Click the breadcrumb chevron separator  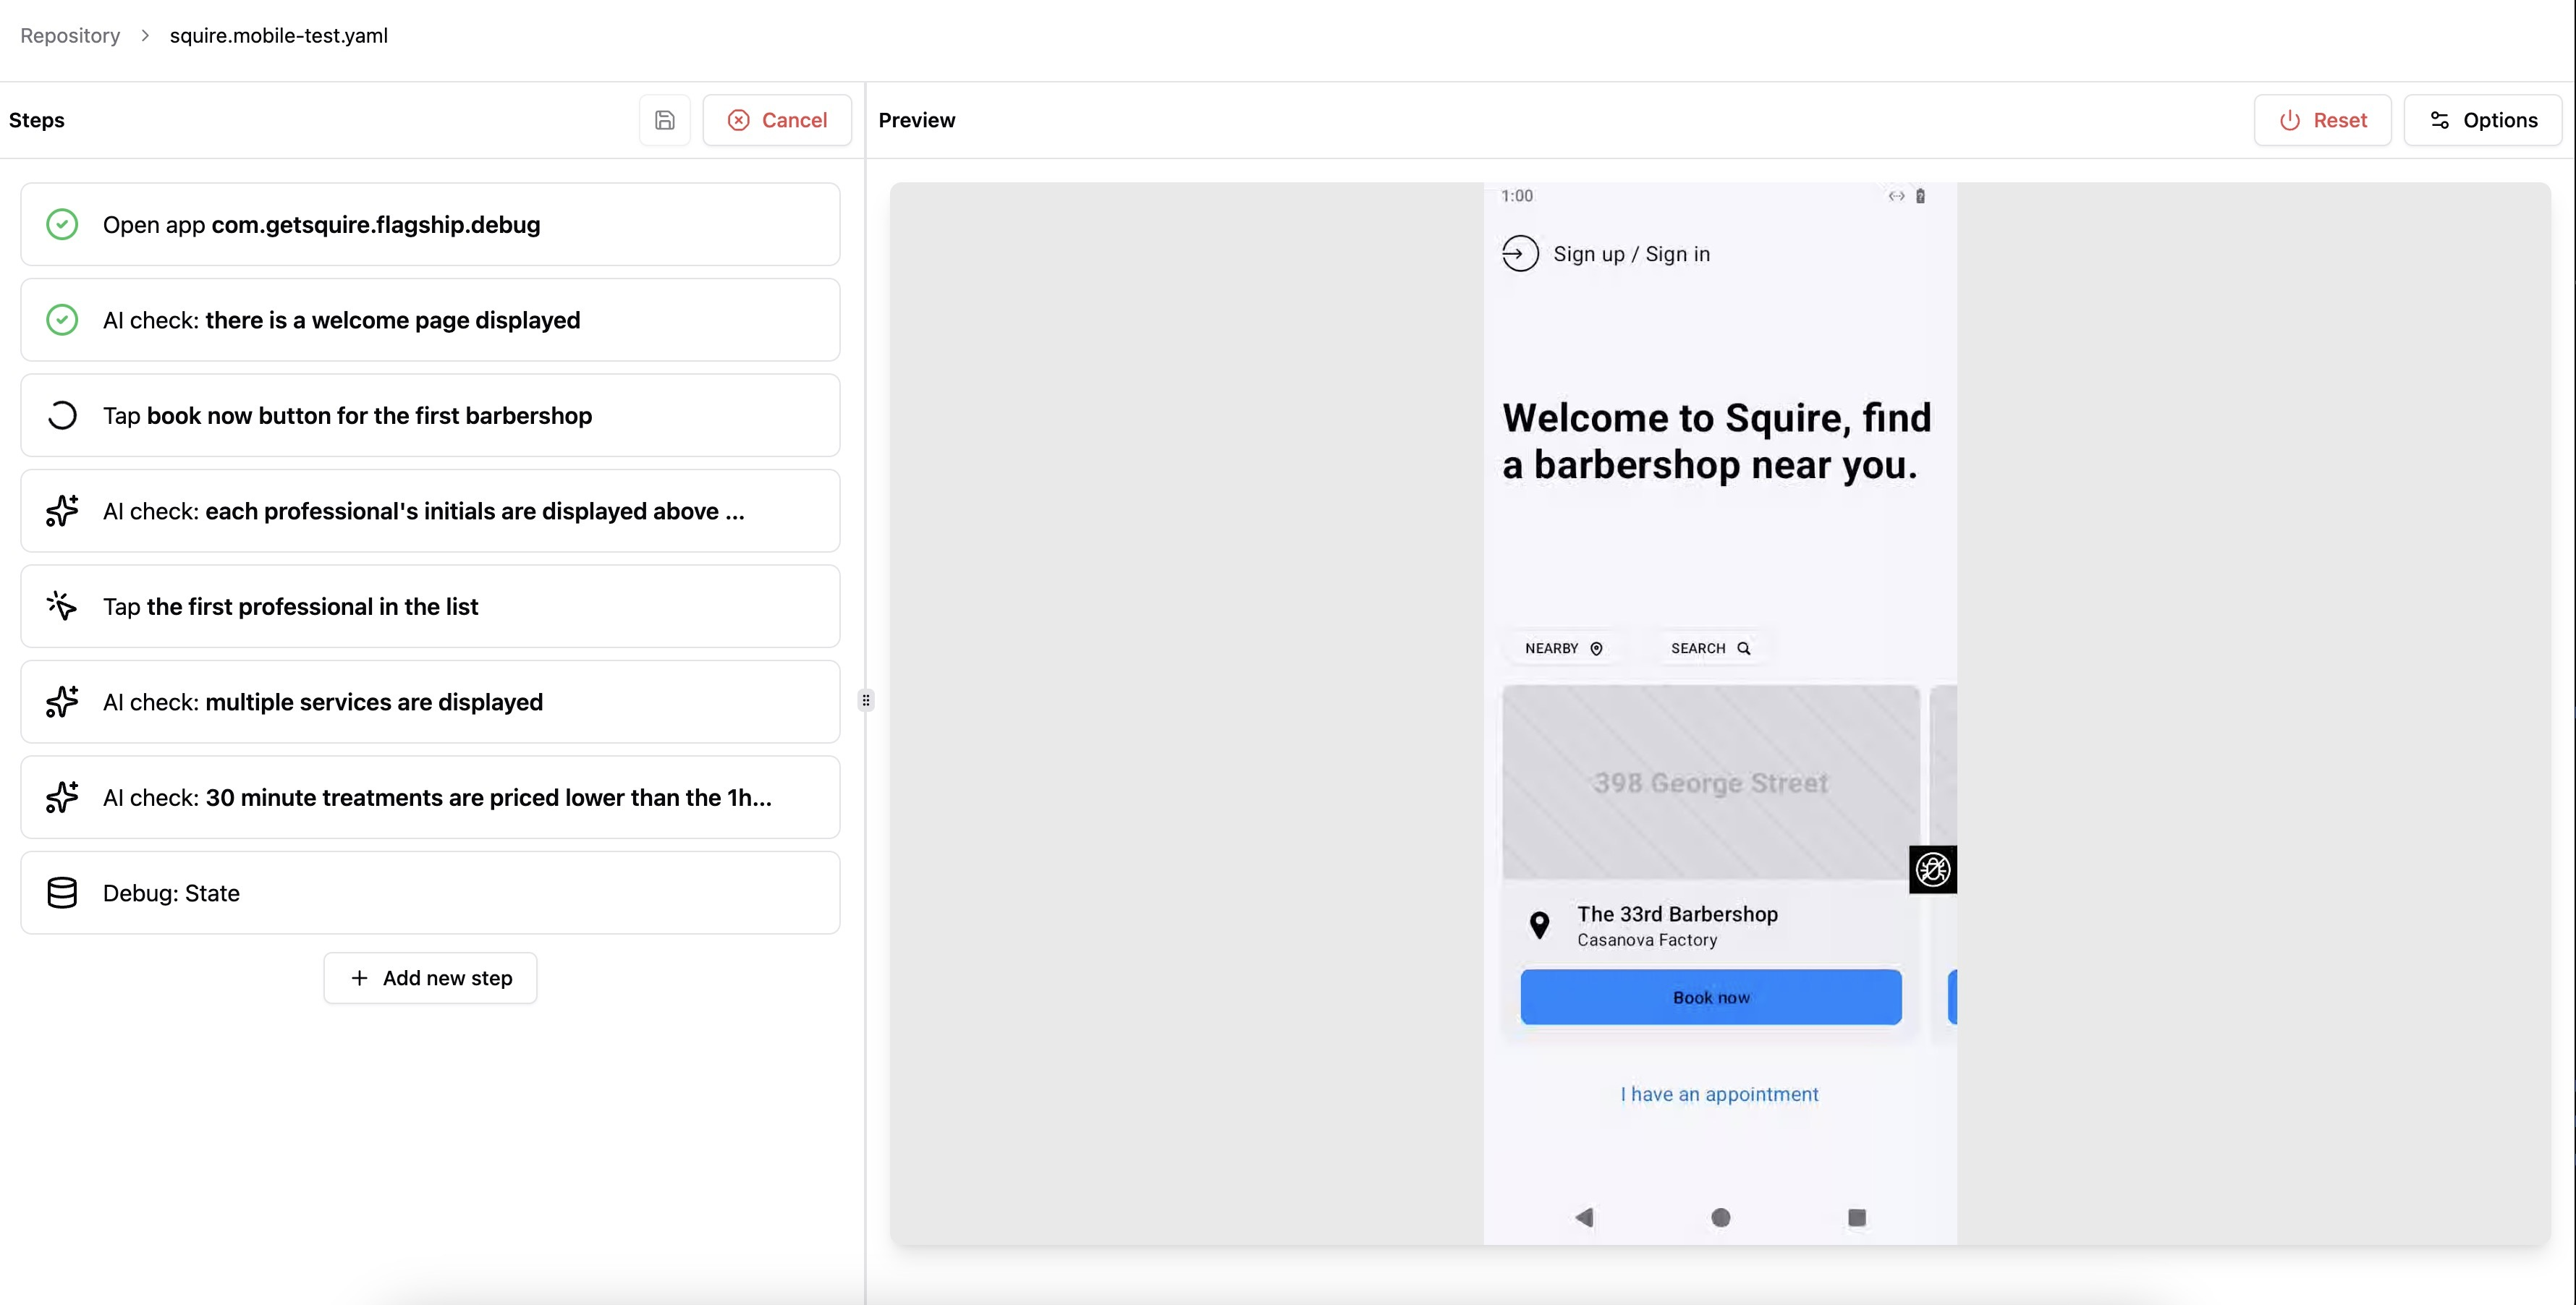(145, 35)
